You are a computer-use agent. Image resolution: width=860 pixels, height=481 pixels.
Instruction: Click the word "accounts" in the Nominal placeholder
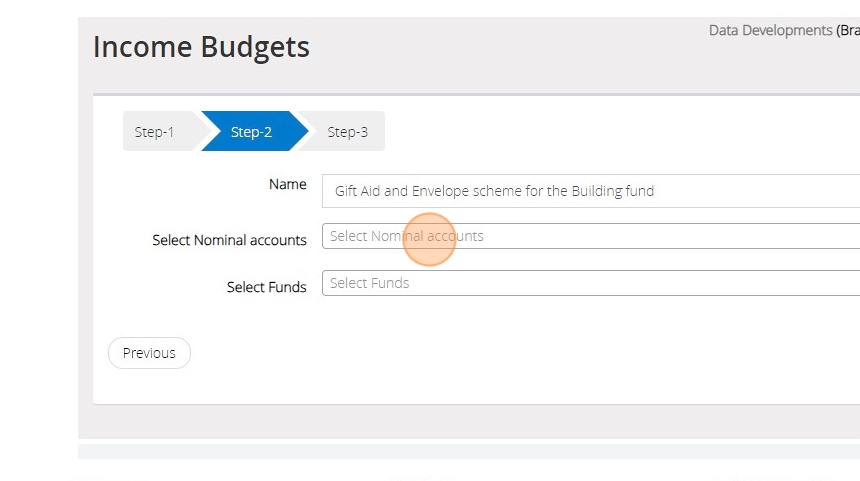click(x=455, y=236)
